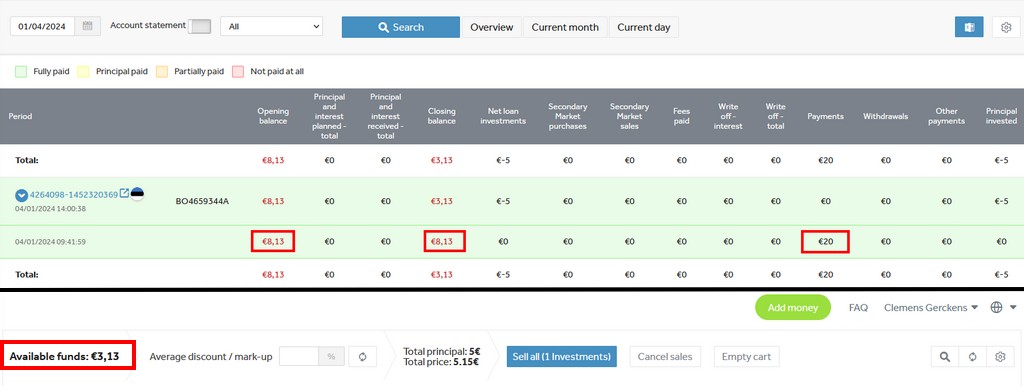The image size is (1024, 387).
Task: Switch to the Current month view
Action: 565,27
